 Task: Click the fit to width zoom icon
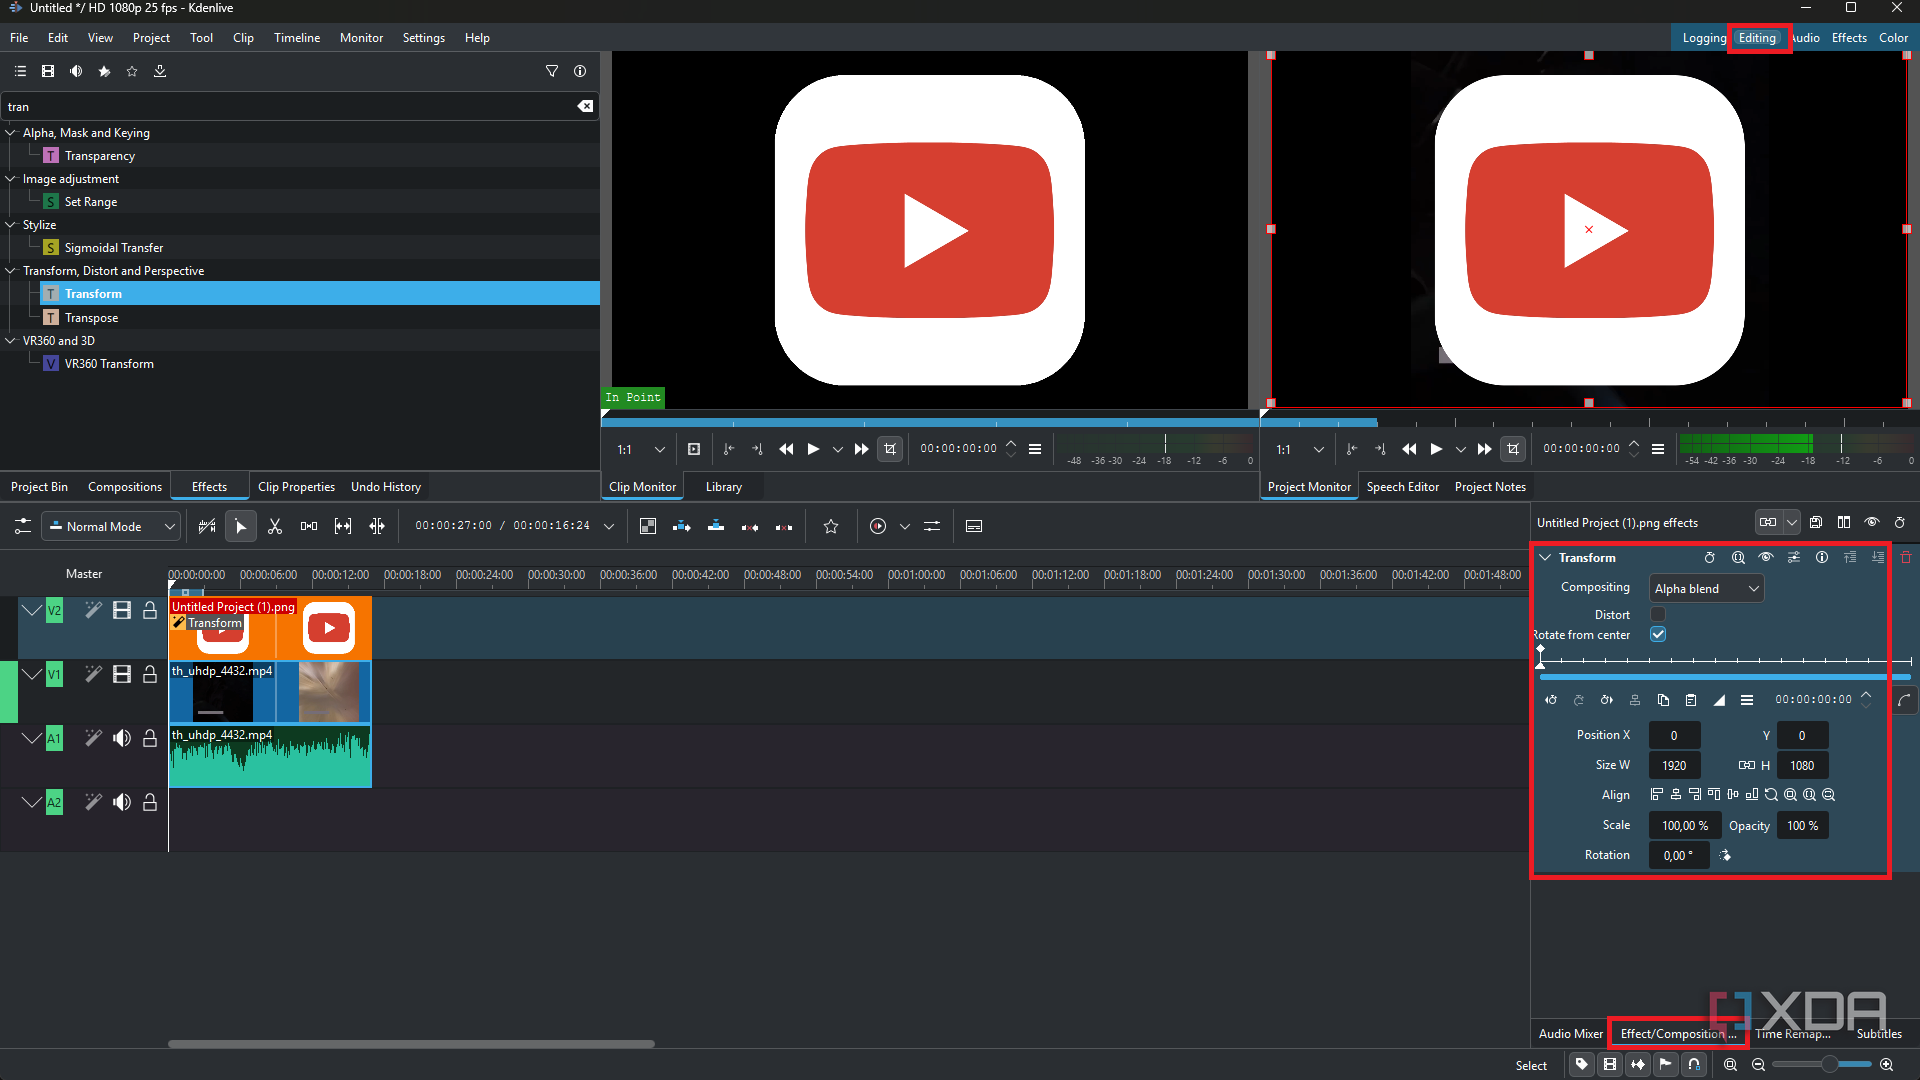coord(1810,795)
